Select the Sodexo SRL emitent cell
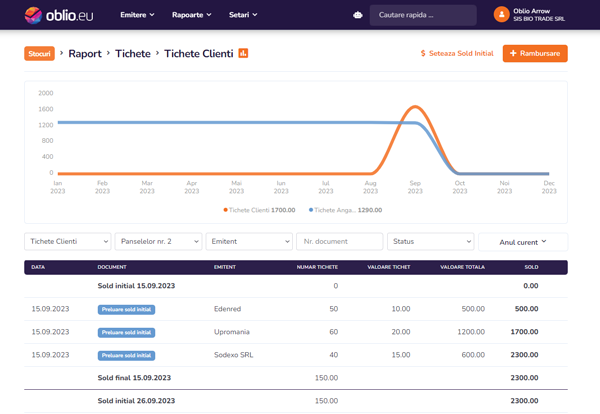Viewport: 600px width, 414px height. (x=233, y=355)
